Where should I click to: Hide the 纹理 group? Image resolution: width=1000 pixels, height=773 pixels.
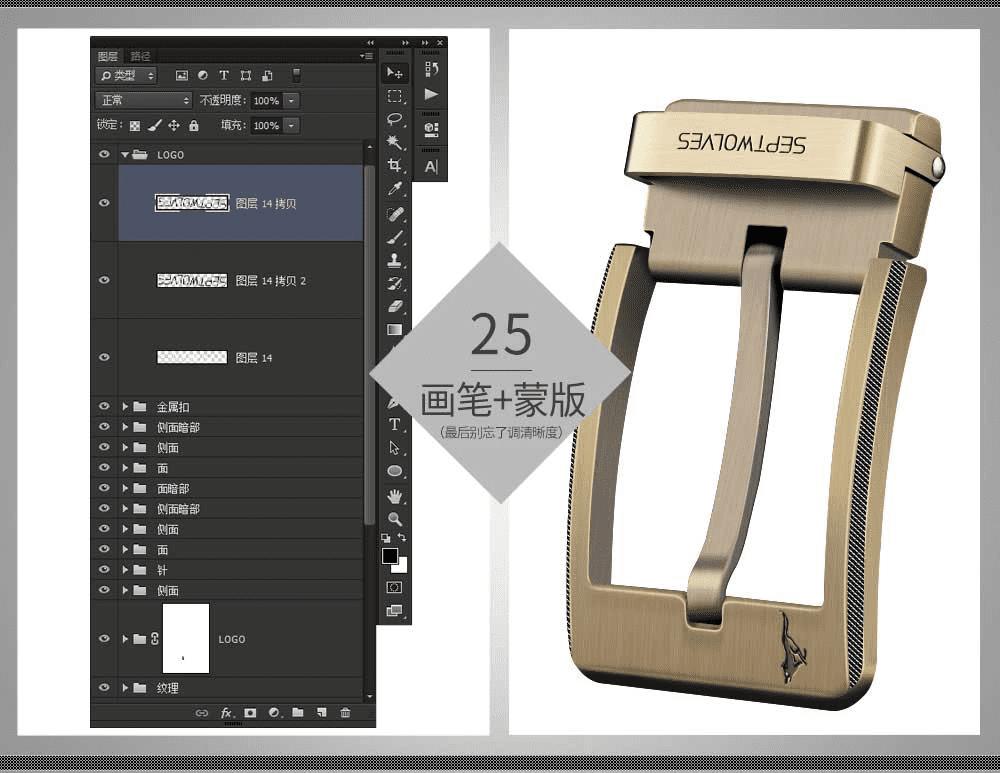coord(104,688)
